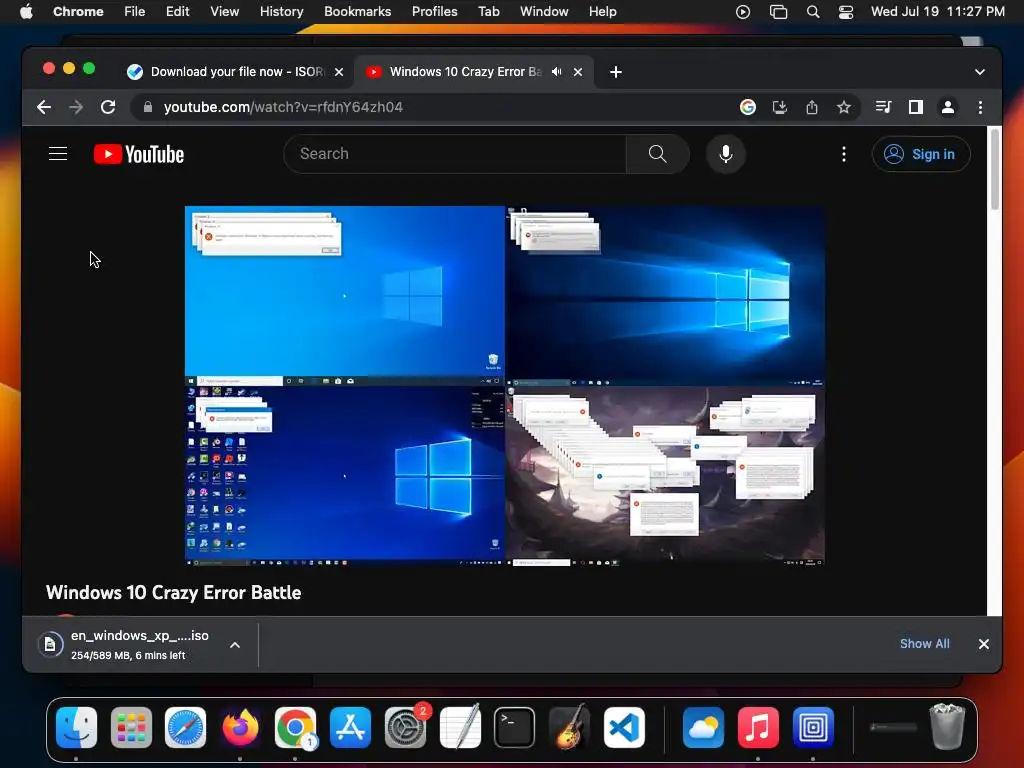The height and width of the screenshot is (768, 1024).
Task: Open the Apple menu
Action: (x=26, y=12)
